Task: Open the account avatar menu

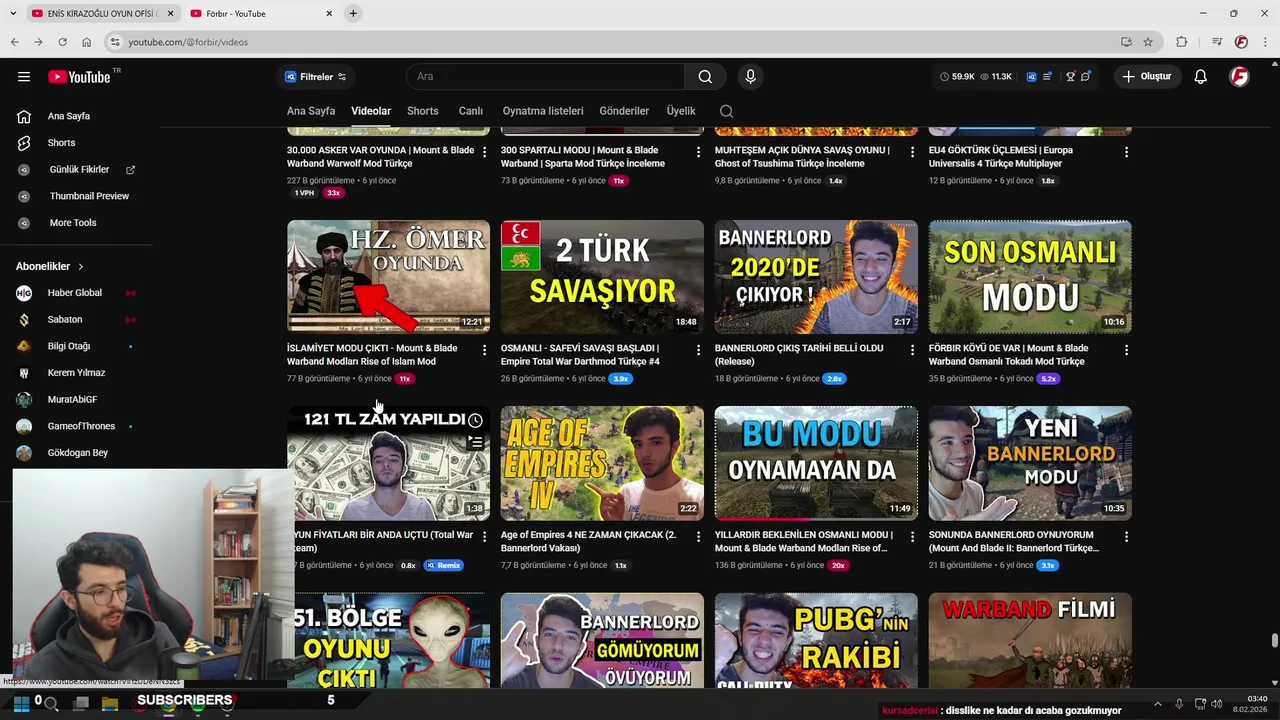Action: click(x=1239, y=77)
